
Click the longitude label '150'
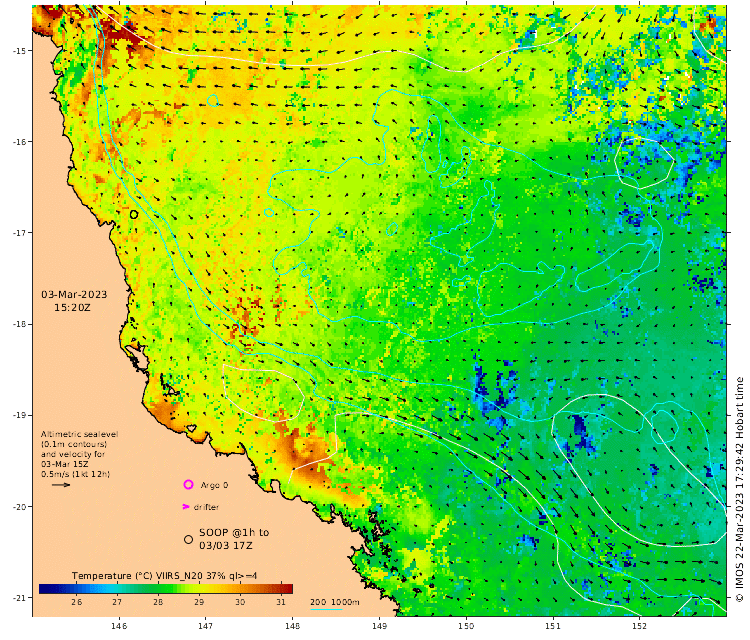[x=466, y=626]
